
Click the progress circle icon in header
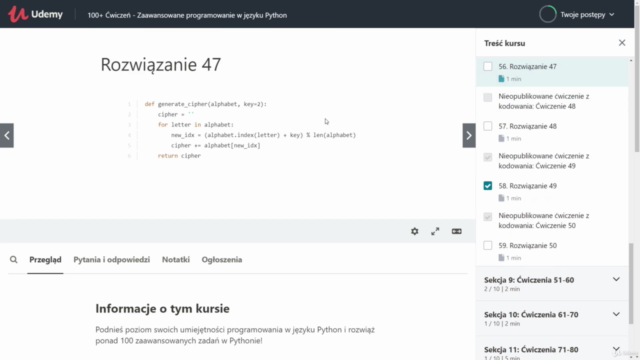pos(547,14)
